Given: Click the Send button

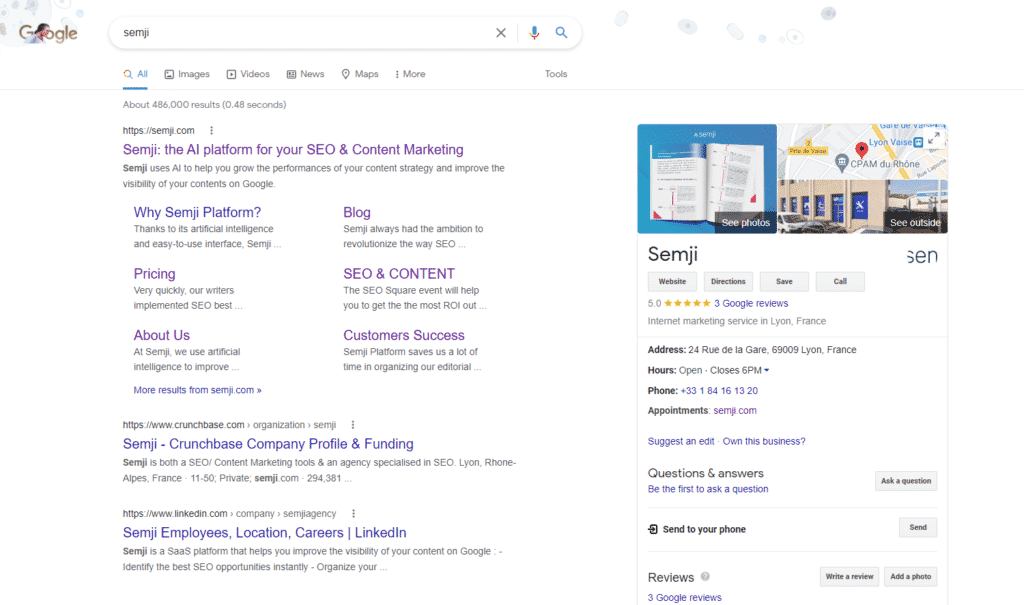Looking at the screenshot, I should 918,527.
